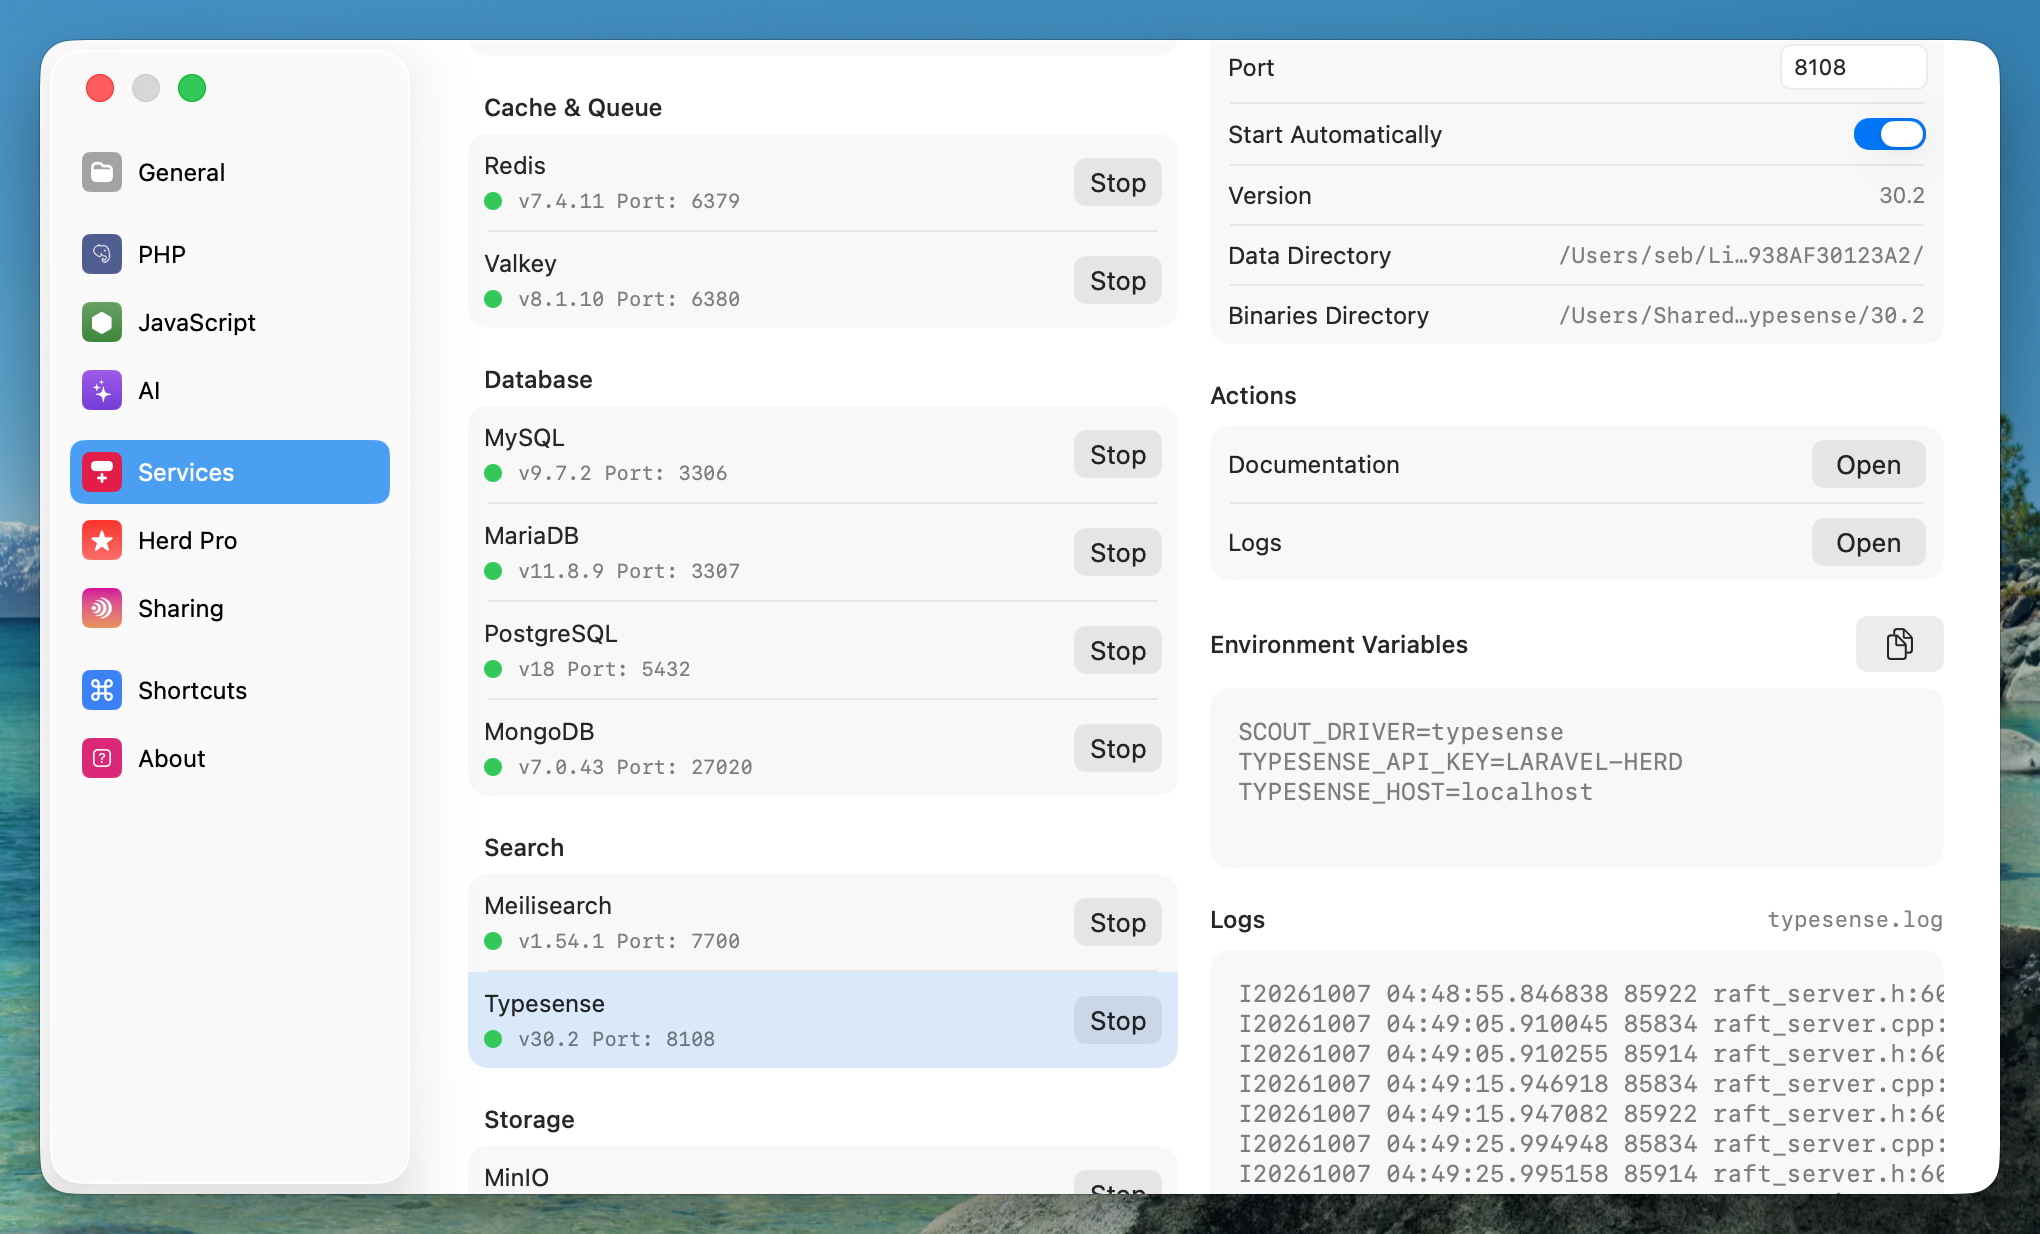The image size is (2040, 1234).
Task: Select the Valkey v8.1.10 row
Action: [x=822, y=280]
